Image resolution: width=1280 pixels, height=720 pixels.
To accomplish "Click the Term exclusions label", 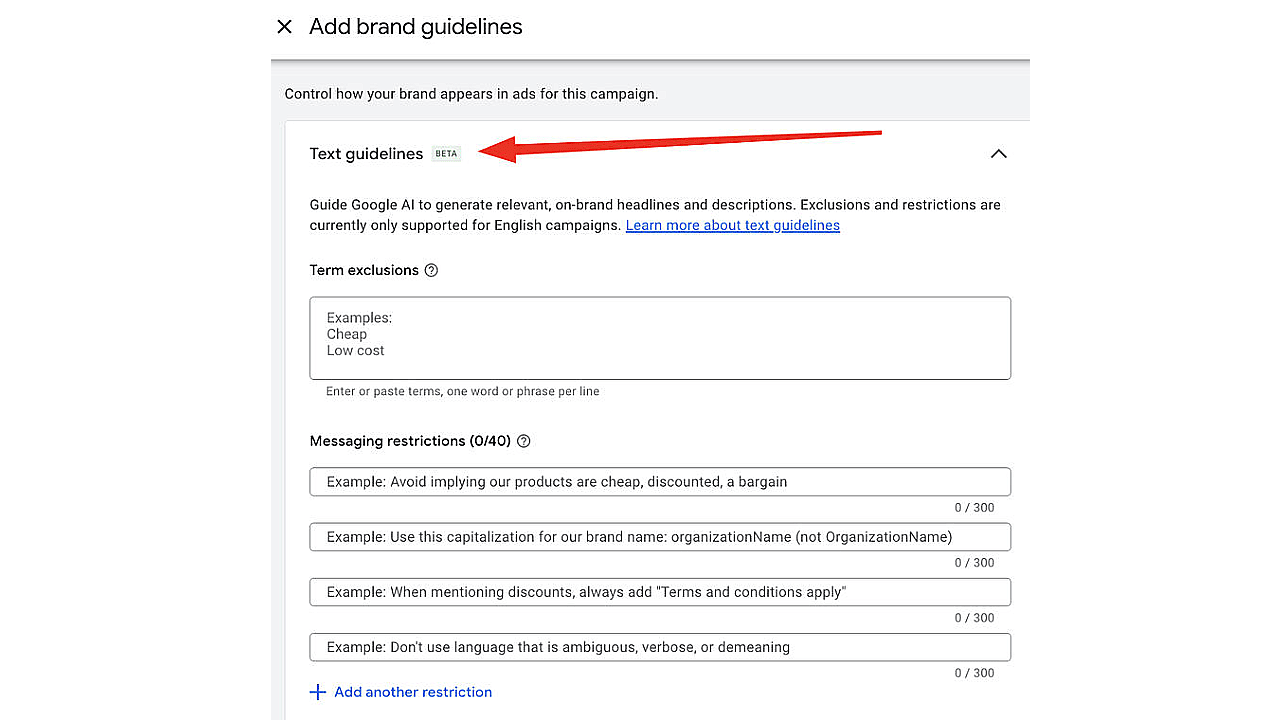I will point(364,271).
